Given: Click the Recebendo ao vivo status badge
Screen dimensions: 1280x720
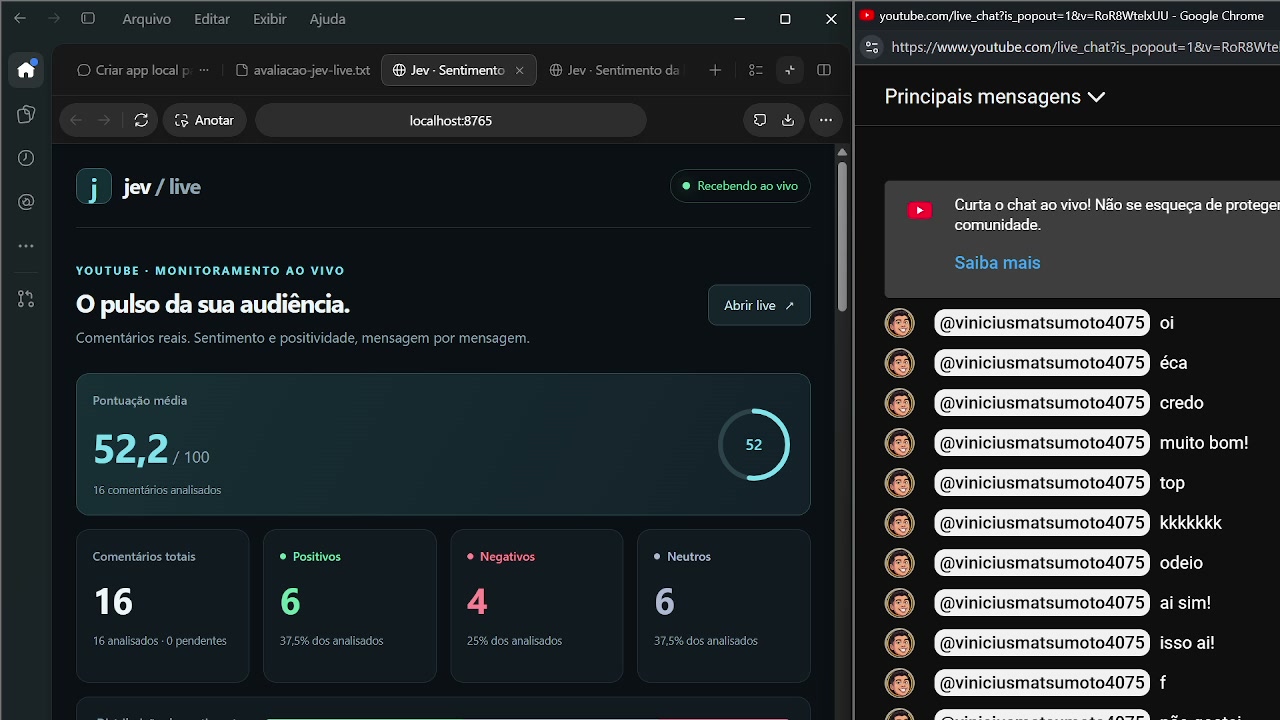Looking at the screenshot, I should (740, 186).
